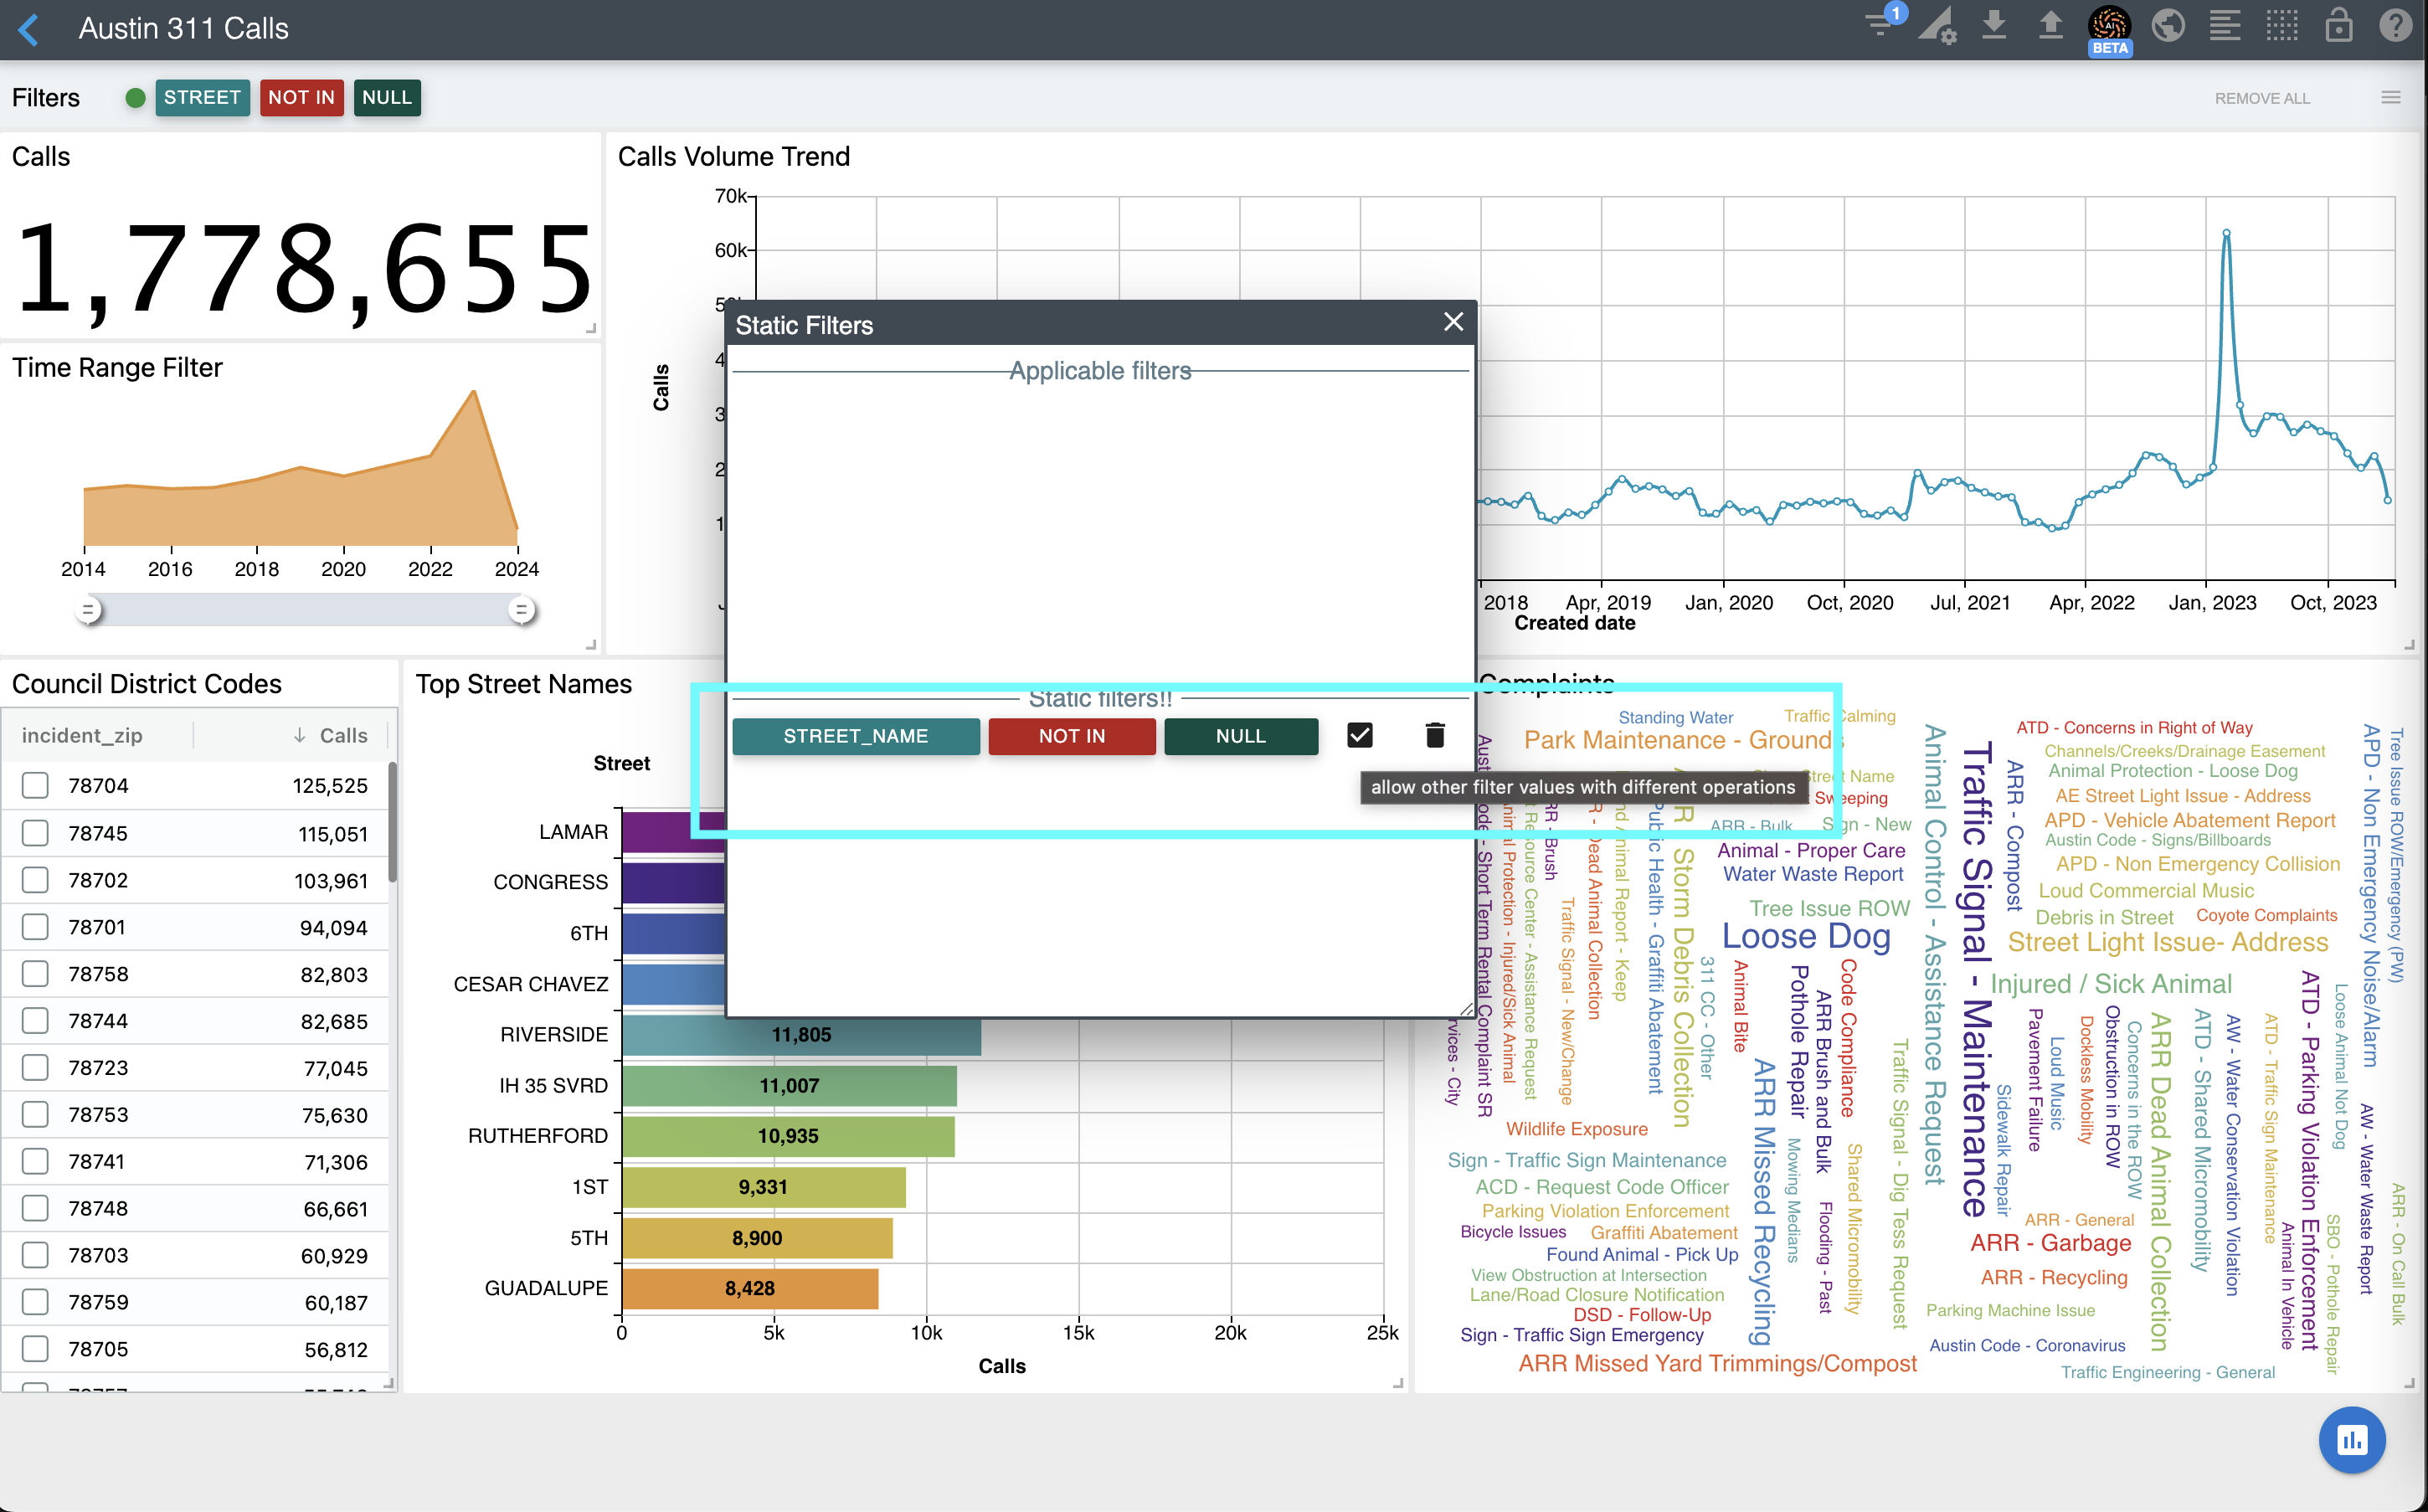Select the 78745 zip checkbox

[x=36, y=833]
